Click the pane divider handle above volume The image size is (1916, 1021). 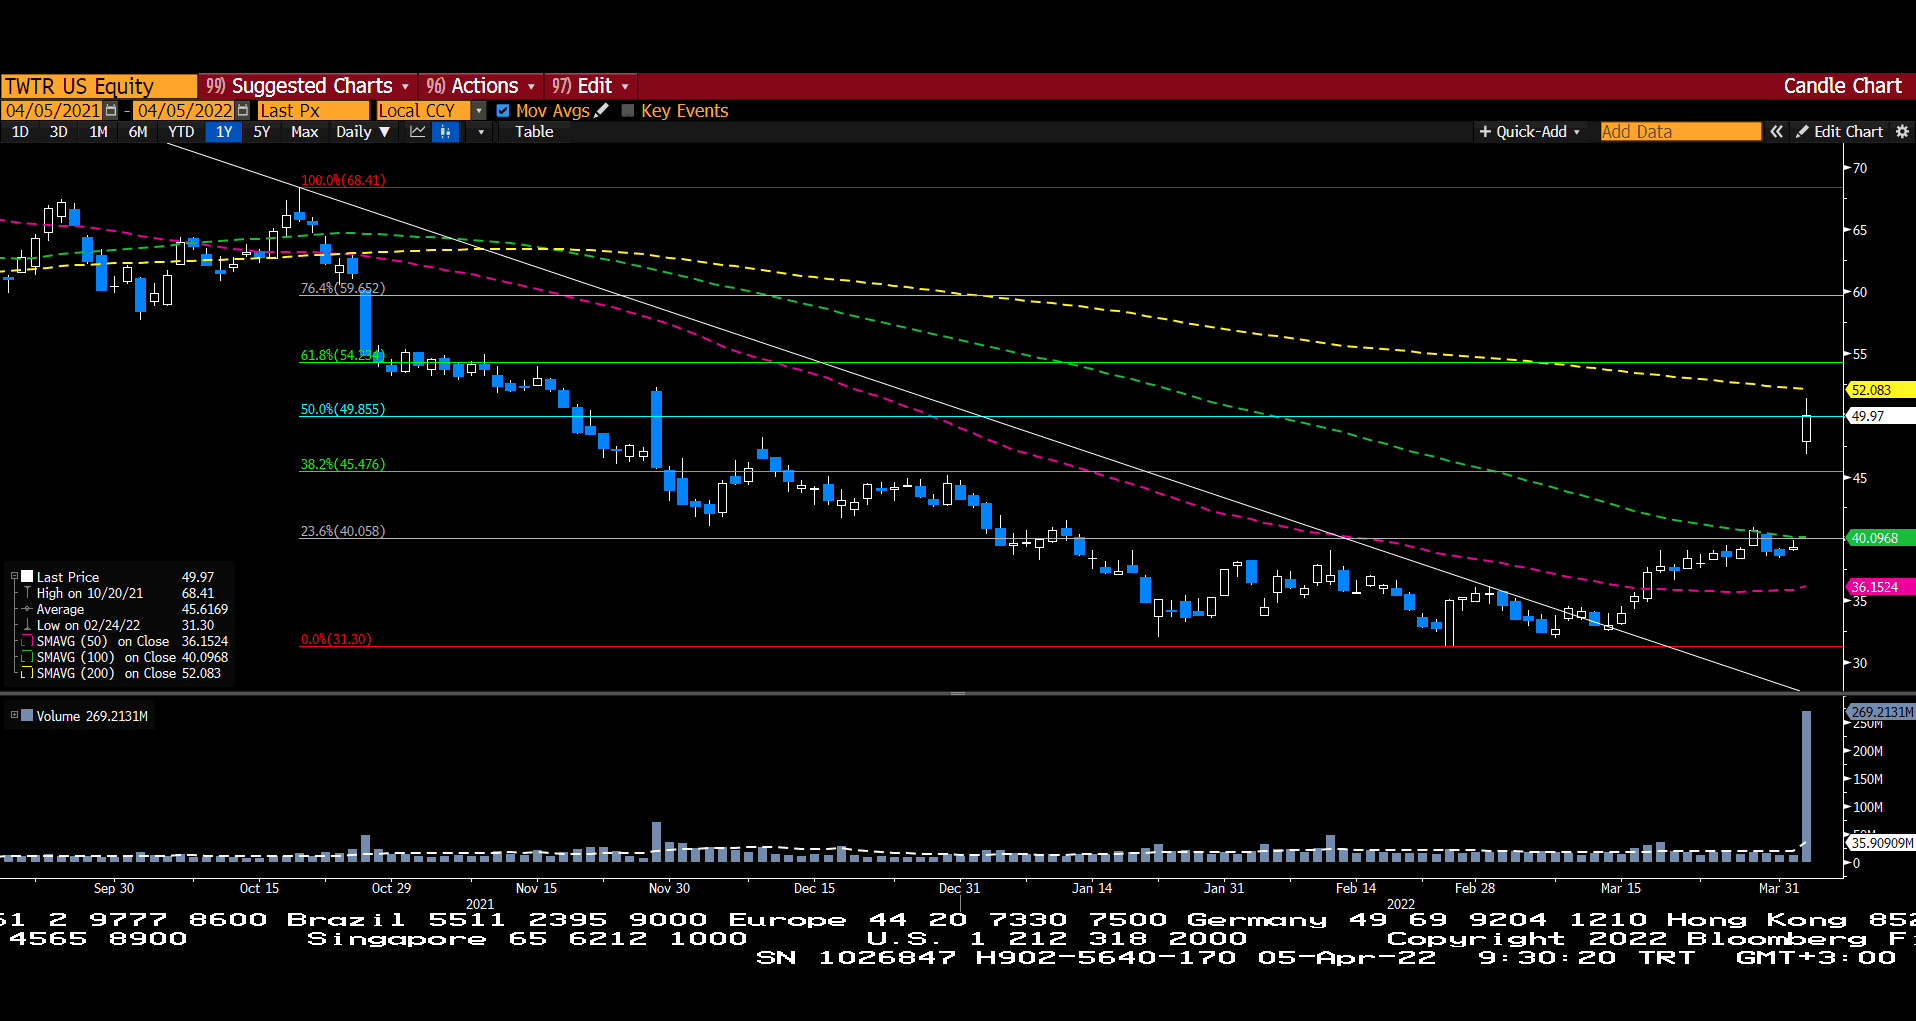[958, 693]
